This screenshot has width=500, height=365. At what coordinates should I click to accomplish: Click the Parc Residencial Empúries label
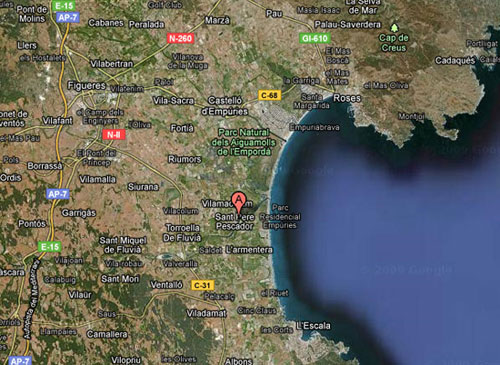tap(280, 216)
